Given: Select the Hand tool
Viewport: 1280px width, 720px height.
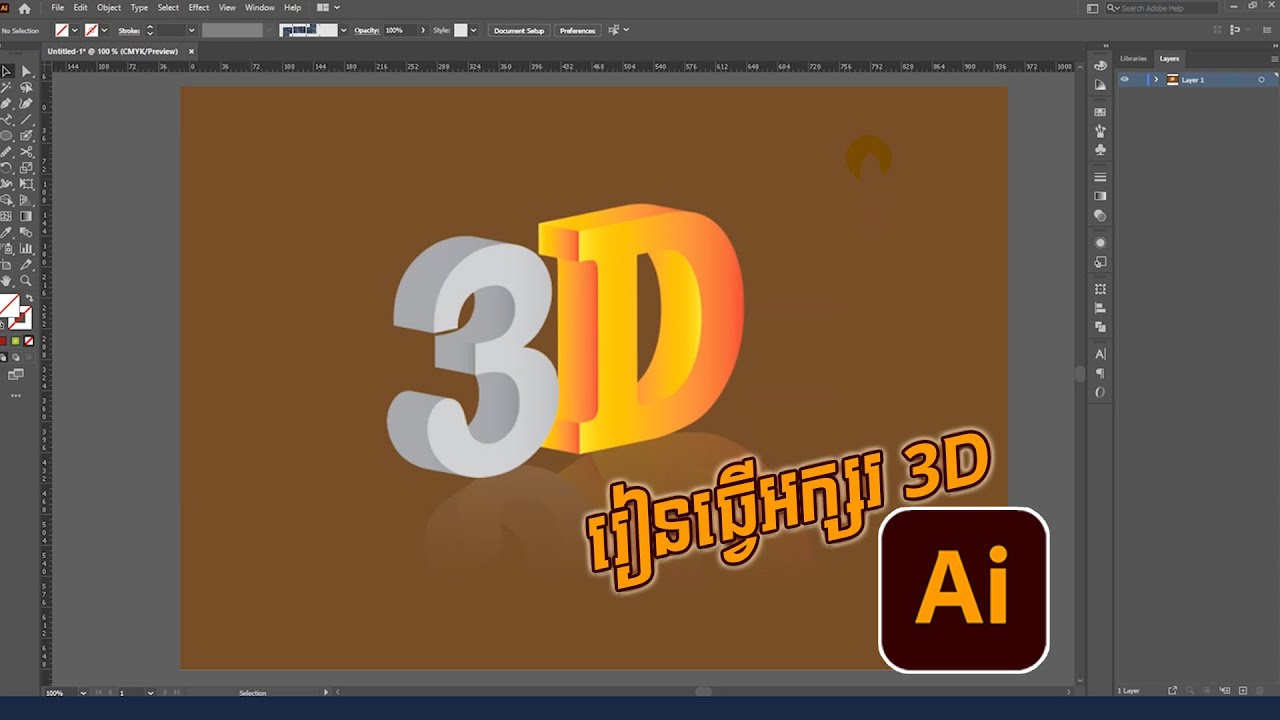Looking at the screenshot, I should [6, 281].
